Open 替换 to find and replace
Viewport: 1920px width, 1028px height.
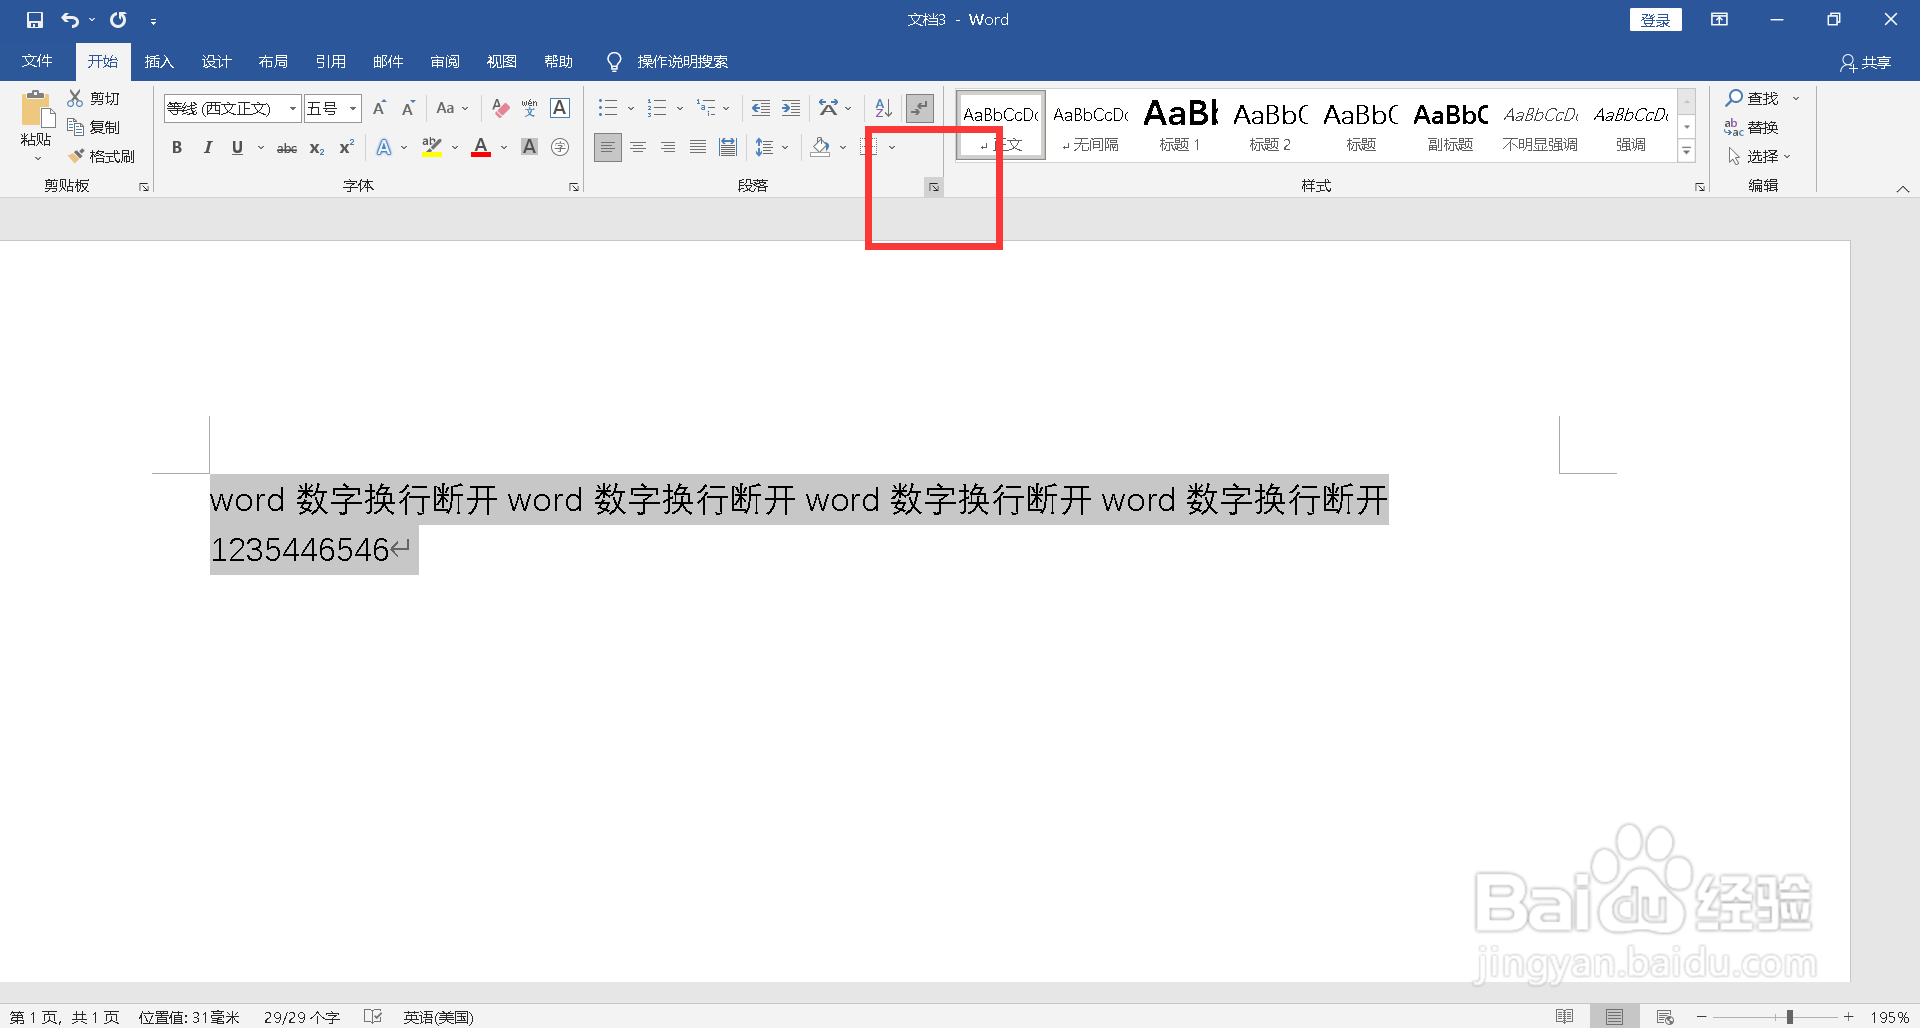1762,127
